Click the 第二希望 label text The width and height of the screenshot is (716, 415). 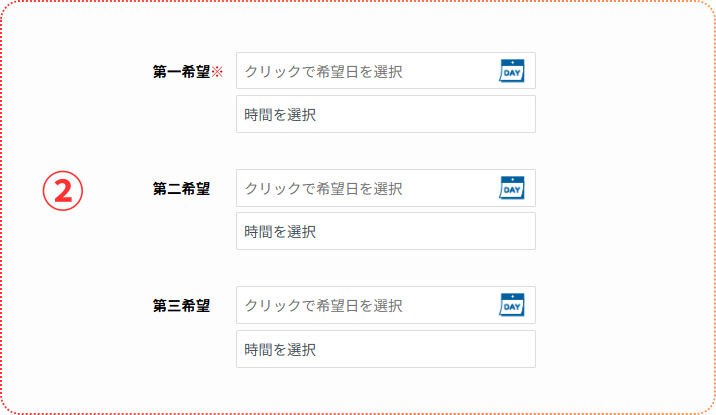181,189
